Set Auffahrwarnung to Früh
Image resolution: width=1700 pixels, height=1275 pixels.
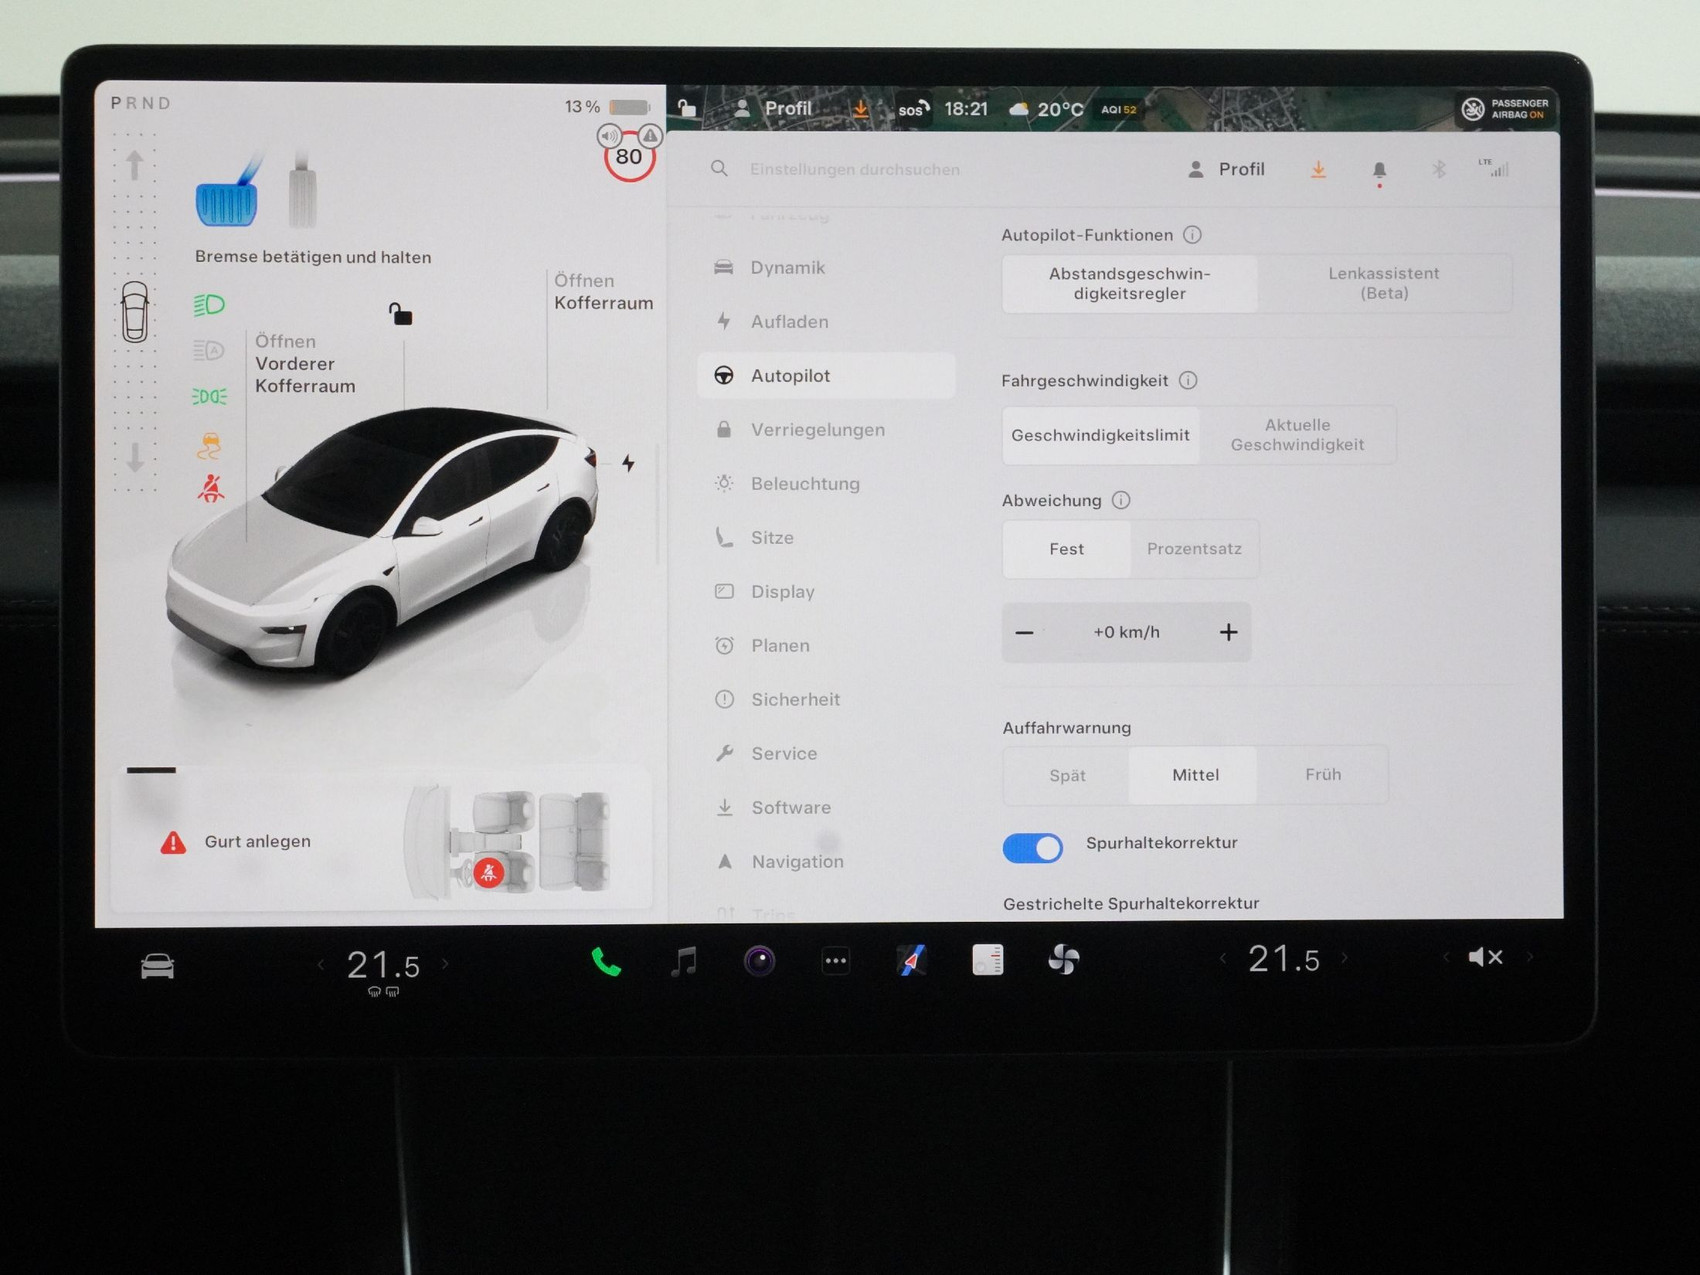coord(1323,774)
